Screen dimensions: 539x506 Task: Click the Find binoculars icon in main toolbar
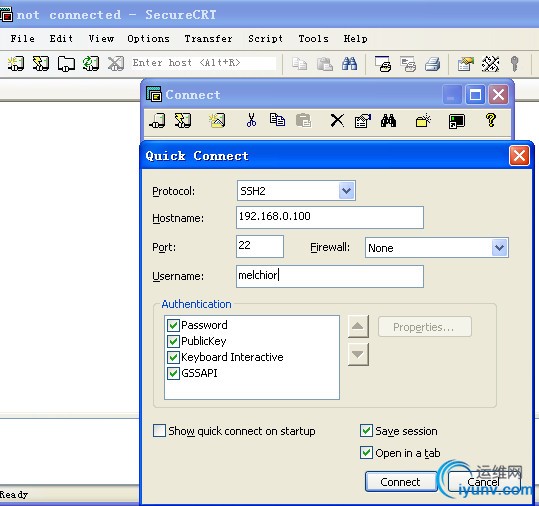point(349,64)
